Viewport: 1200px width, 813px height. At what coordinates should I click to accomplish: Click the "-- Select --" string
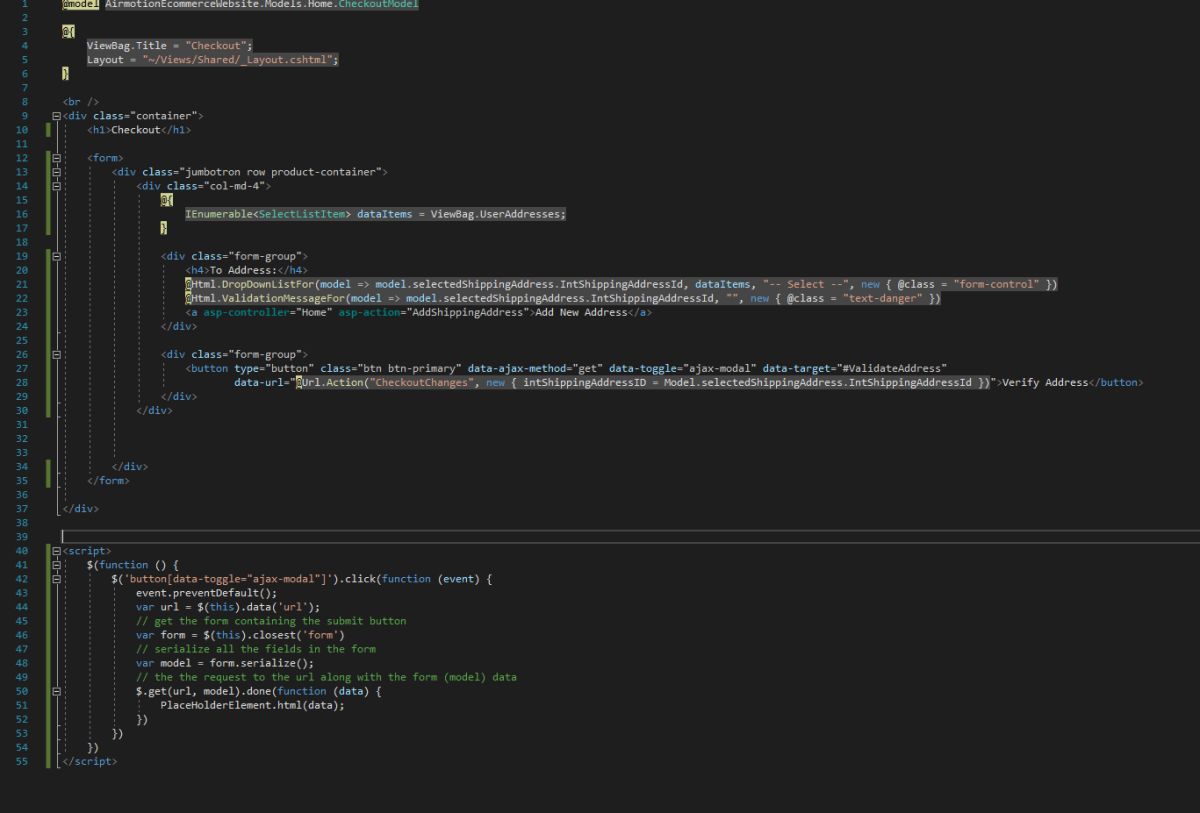point(805,284)
